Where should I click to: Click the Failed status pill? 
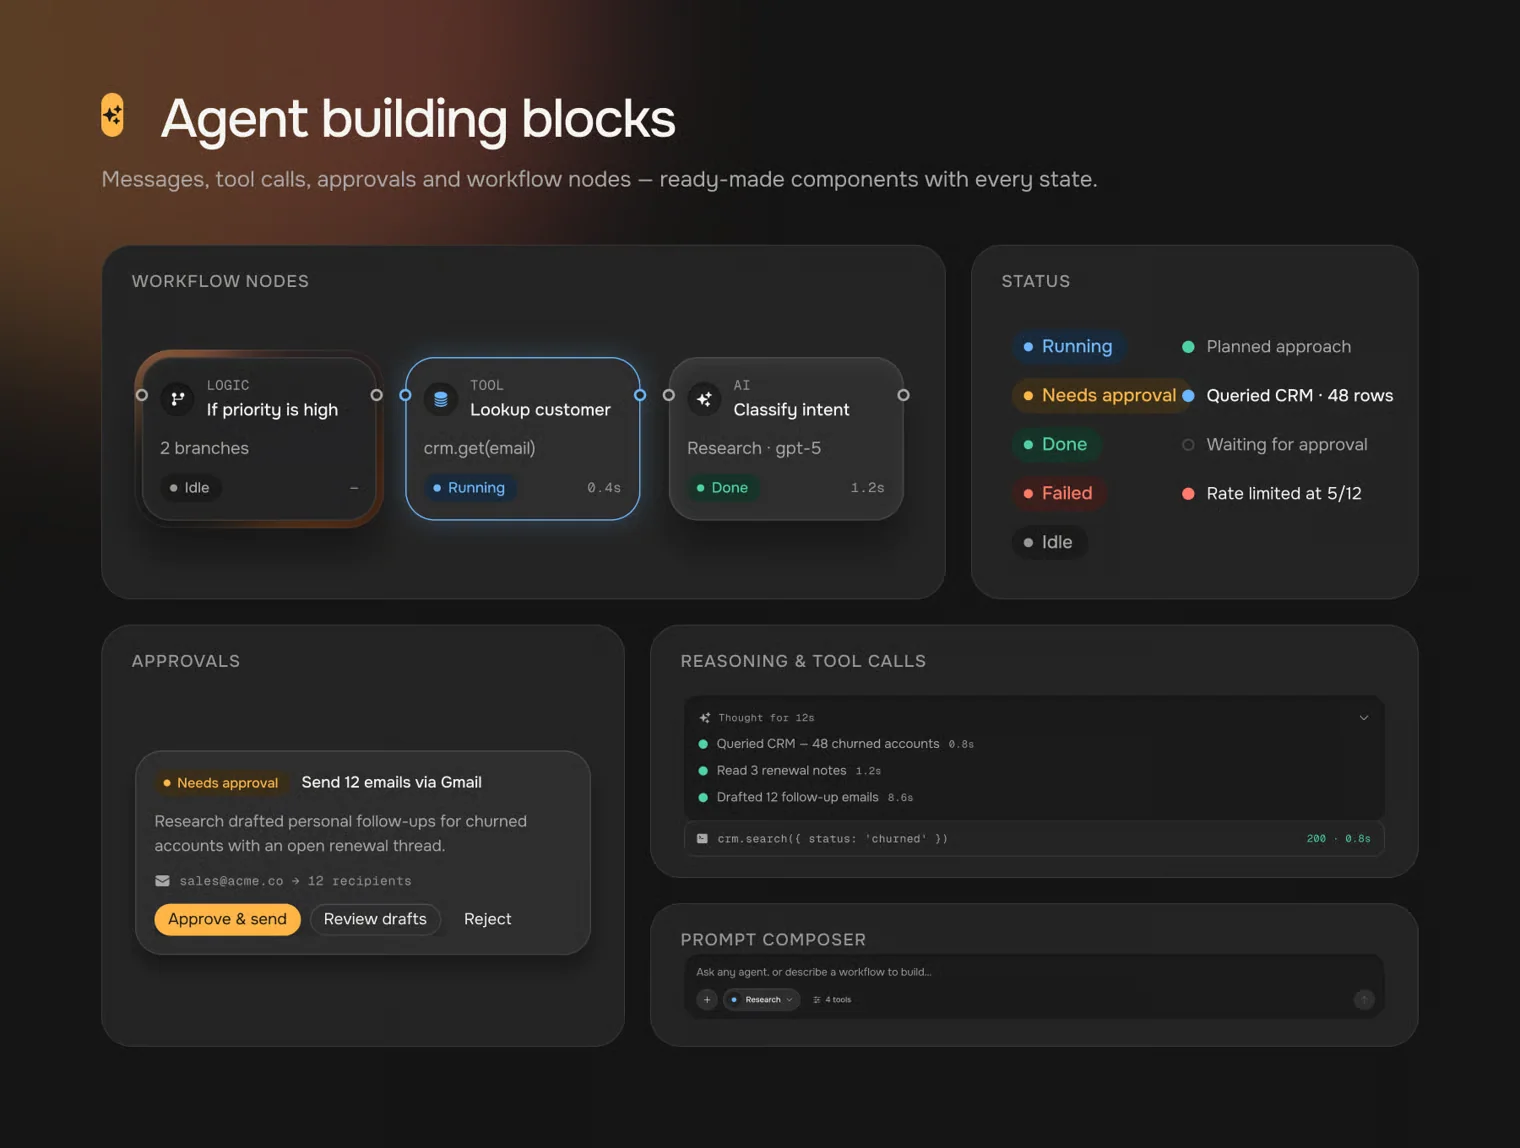tap(1058, 493)
